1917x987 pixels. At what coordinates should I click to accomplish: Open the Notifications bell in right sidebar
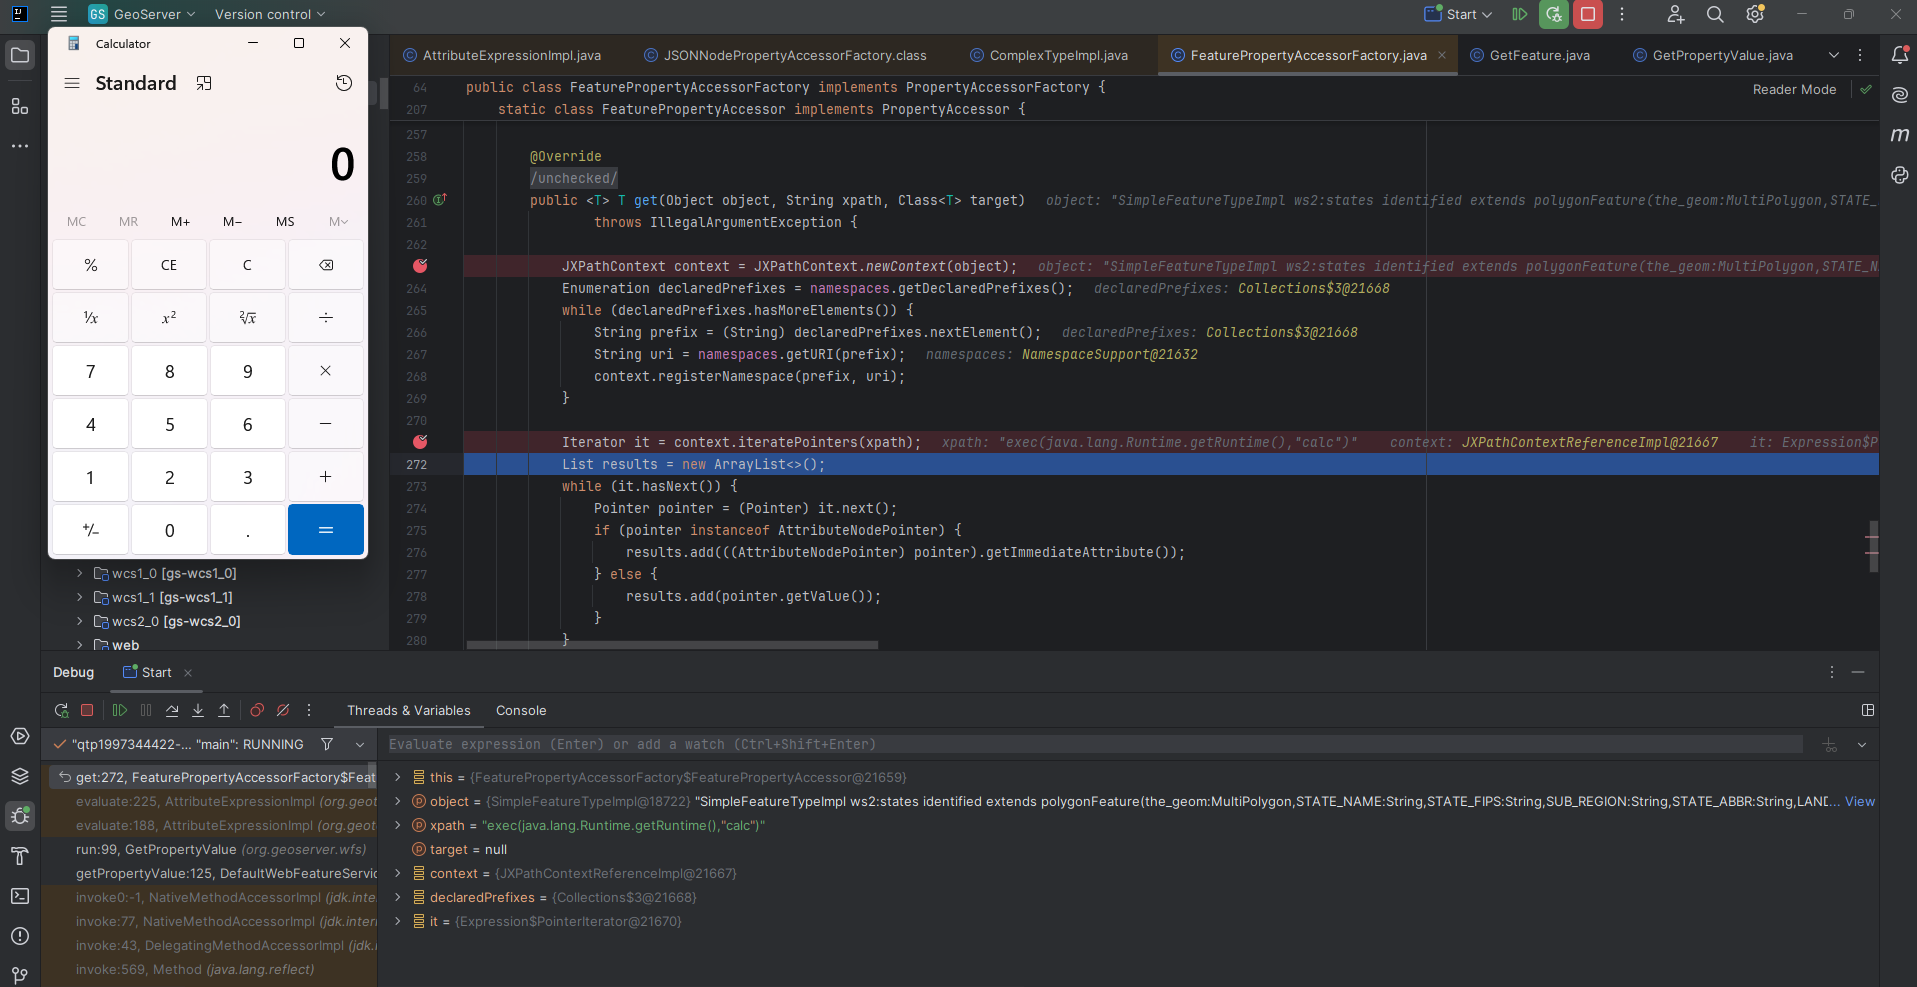[1900, 56]
